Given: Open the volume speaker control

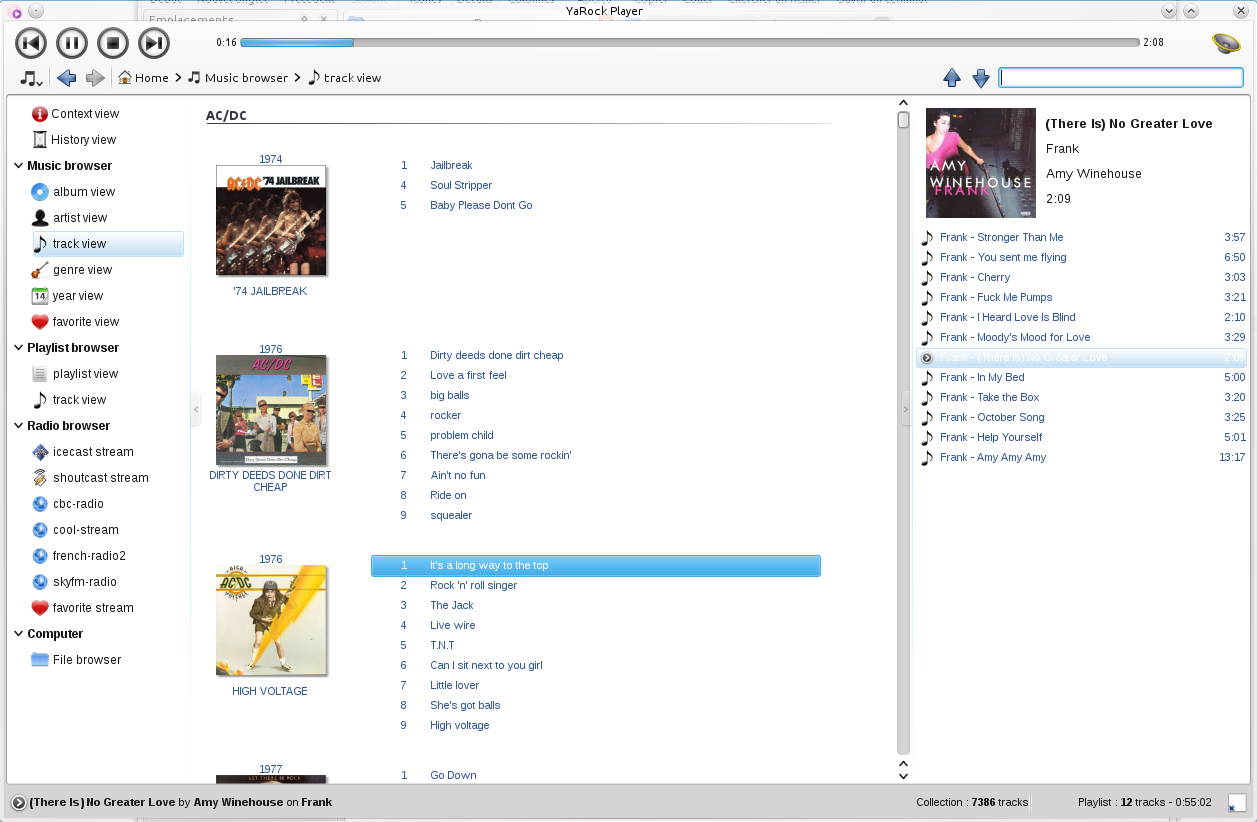Looking at the screenshot, I should coord(1226,43).
